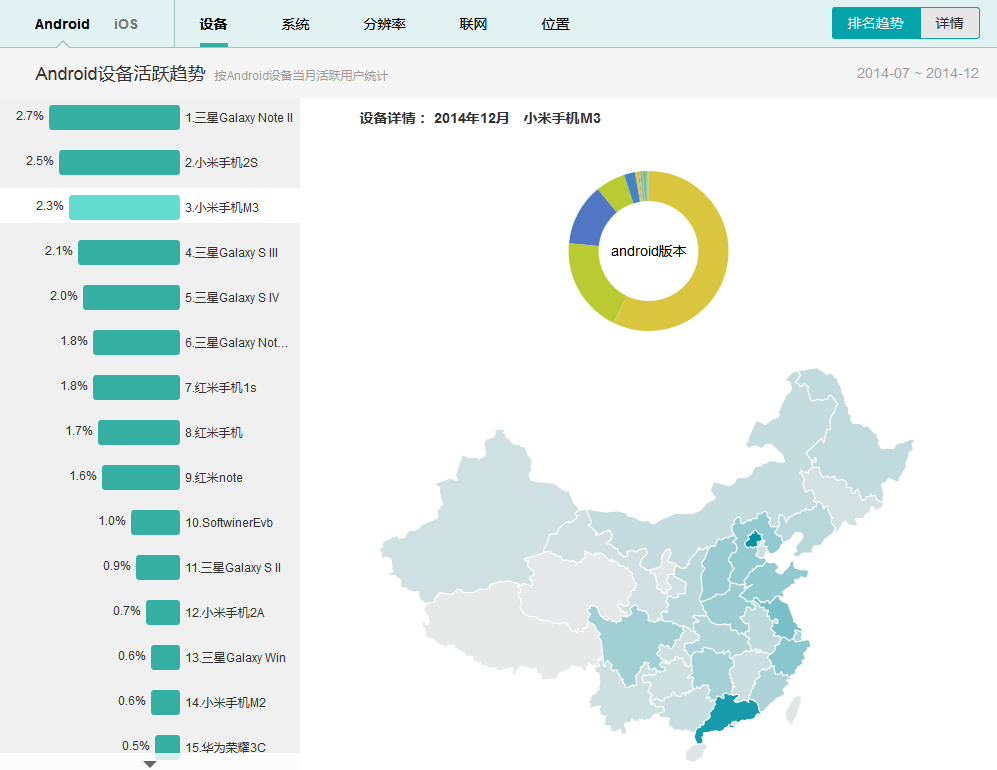Select the truncated 三星Galaxy Not... row
Screen dimensions: 997x770
[x=150, y=342]
